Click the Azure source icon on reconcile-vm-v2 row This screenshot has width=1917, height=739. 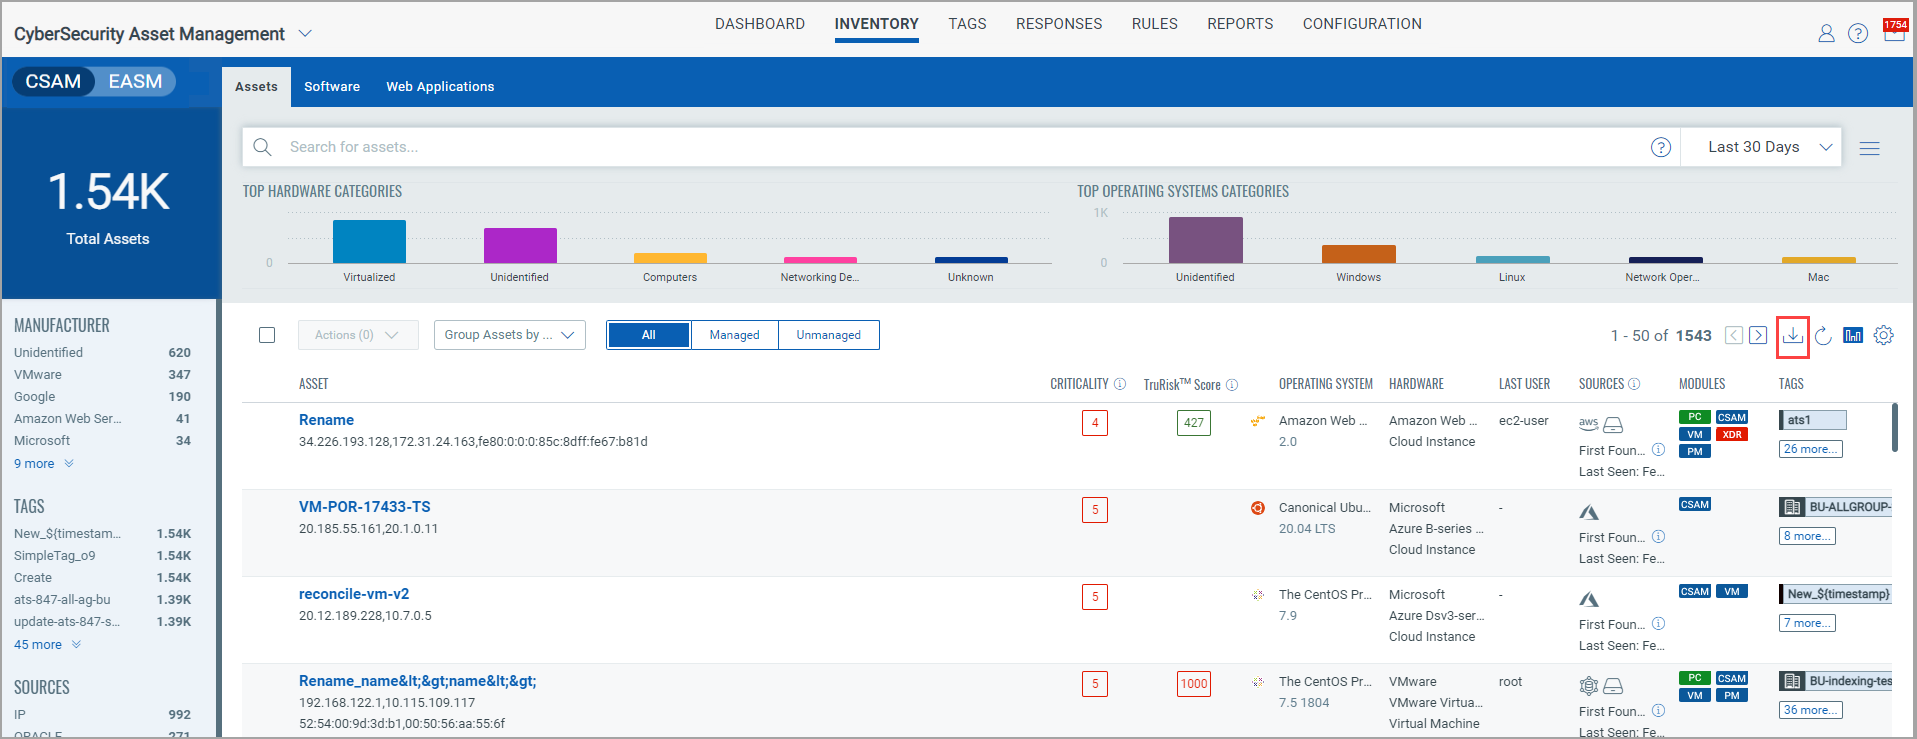pyautogui.click(x=1589, y=600)
